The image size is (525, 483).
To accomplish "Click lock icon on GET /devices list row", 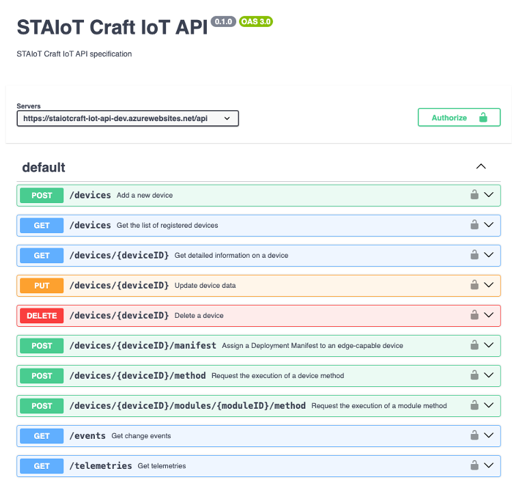I will pyautogui.click(x=474, y=225).
